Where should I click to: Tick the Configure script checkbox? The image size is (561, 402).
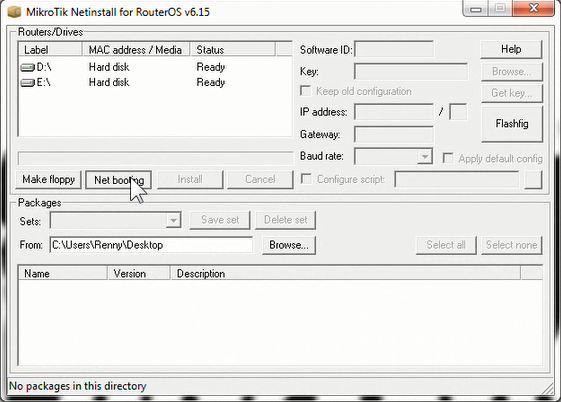click(306, 179)
